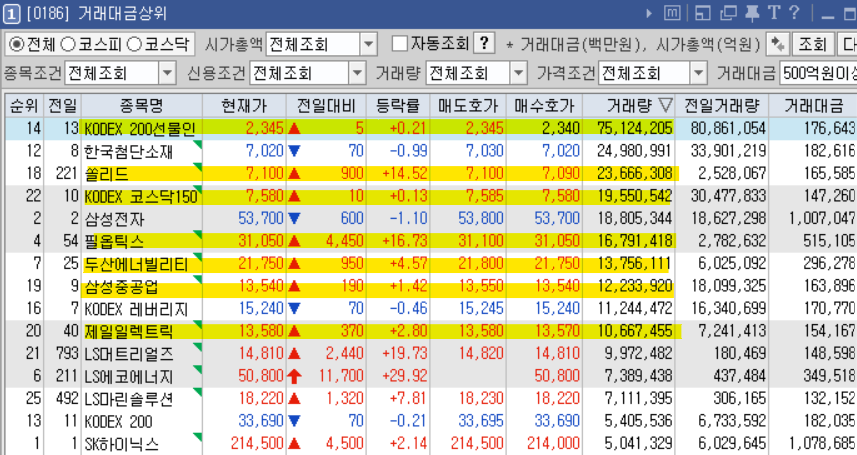Image resolution: width=857 pixels, height=455 pixels.
Task: Select the KODEX 200선물인 row name
Action: pos(140,129)
